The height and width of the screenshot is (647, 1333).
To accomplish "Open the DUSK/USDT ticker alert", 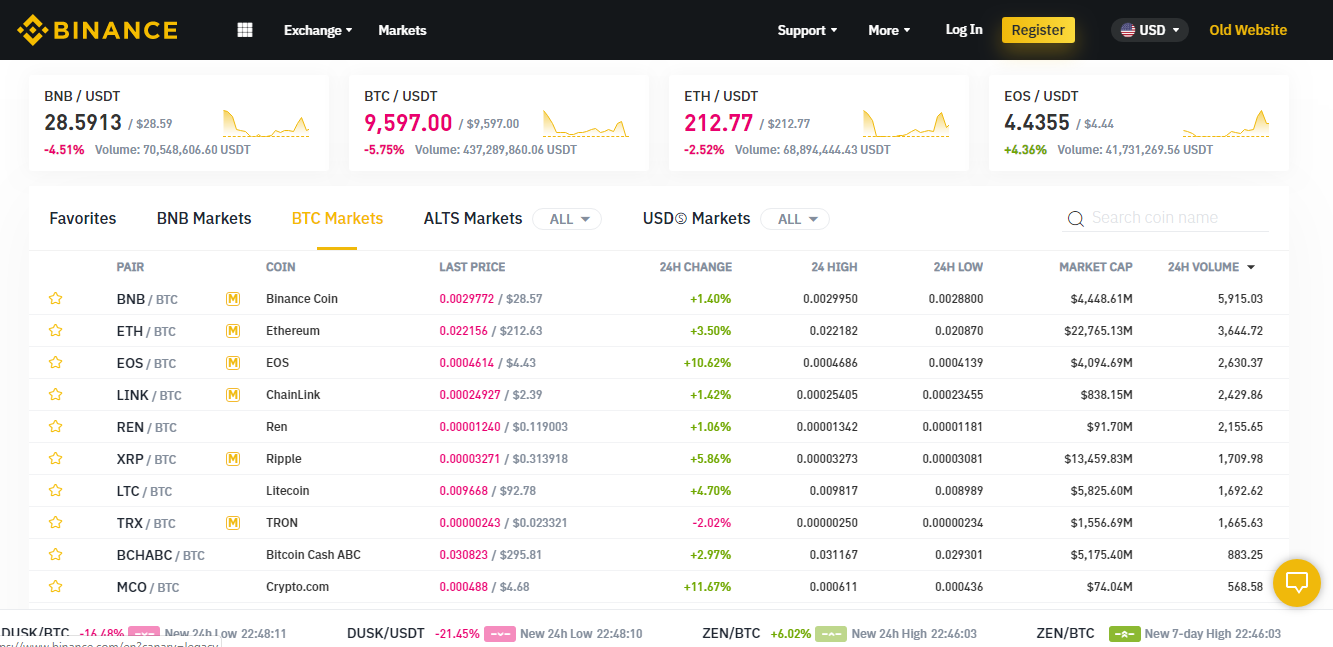I will 494,633.
